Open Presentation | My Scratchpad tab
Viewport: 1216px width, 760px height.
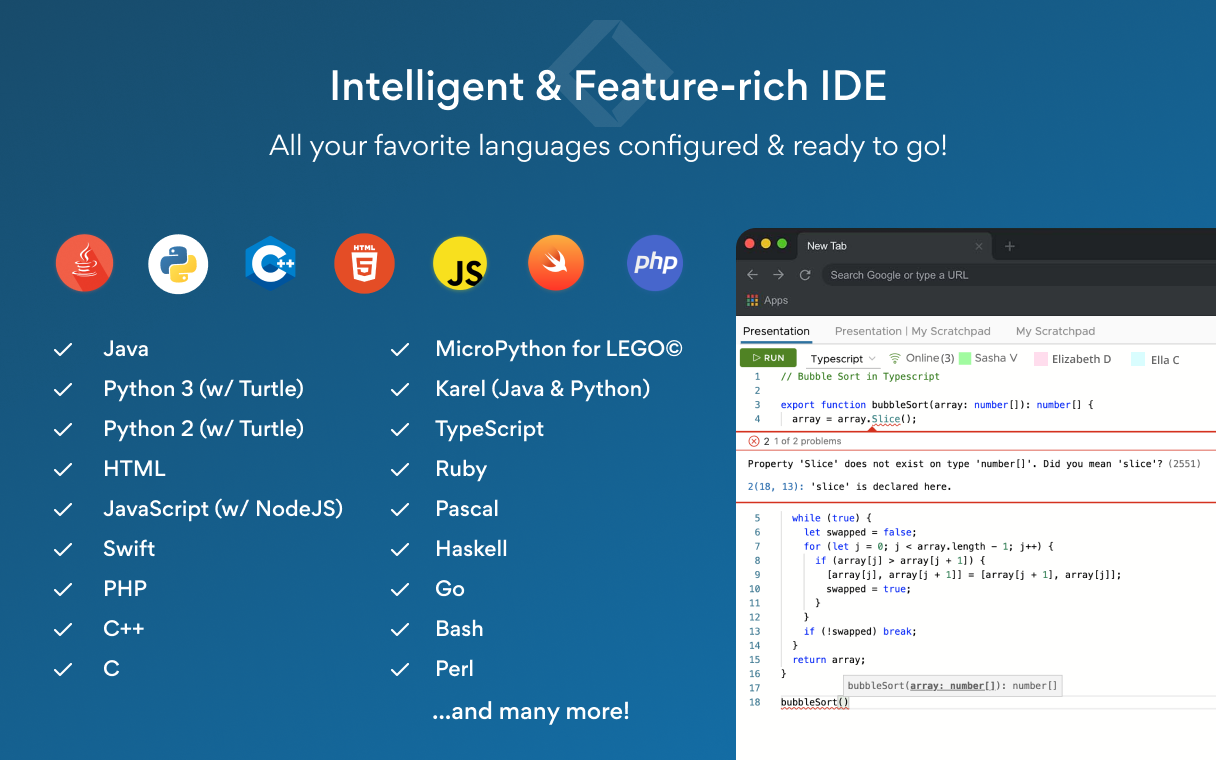click(912, 331)
